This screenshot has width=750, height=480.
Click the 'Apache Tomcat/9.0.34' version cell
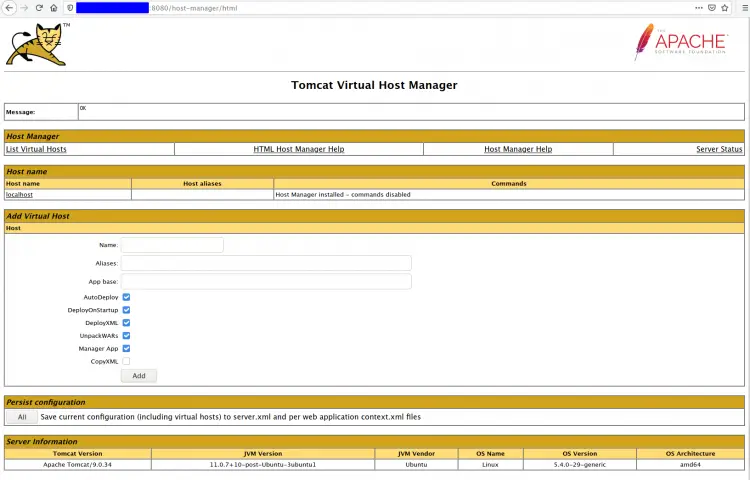77,464
